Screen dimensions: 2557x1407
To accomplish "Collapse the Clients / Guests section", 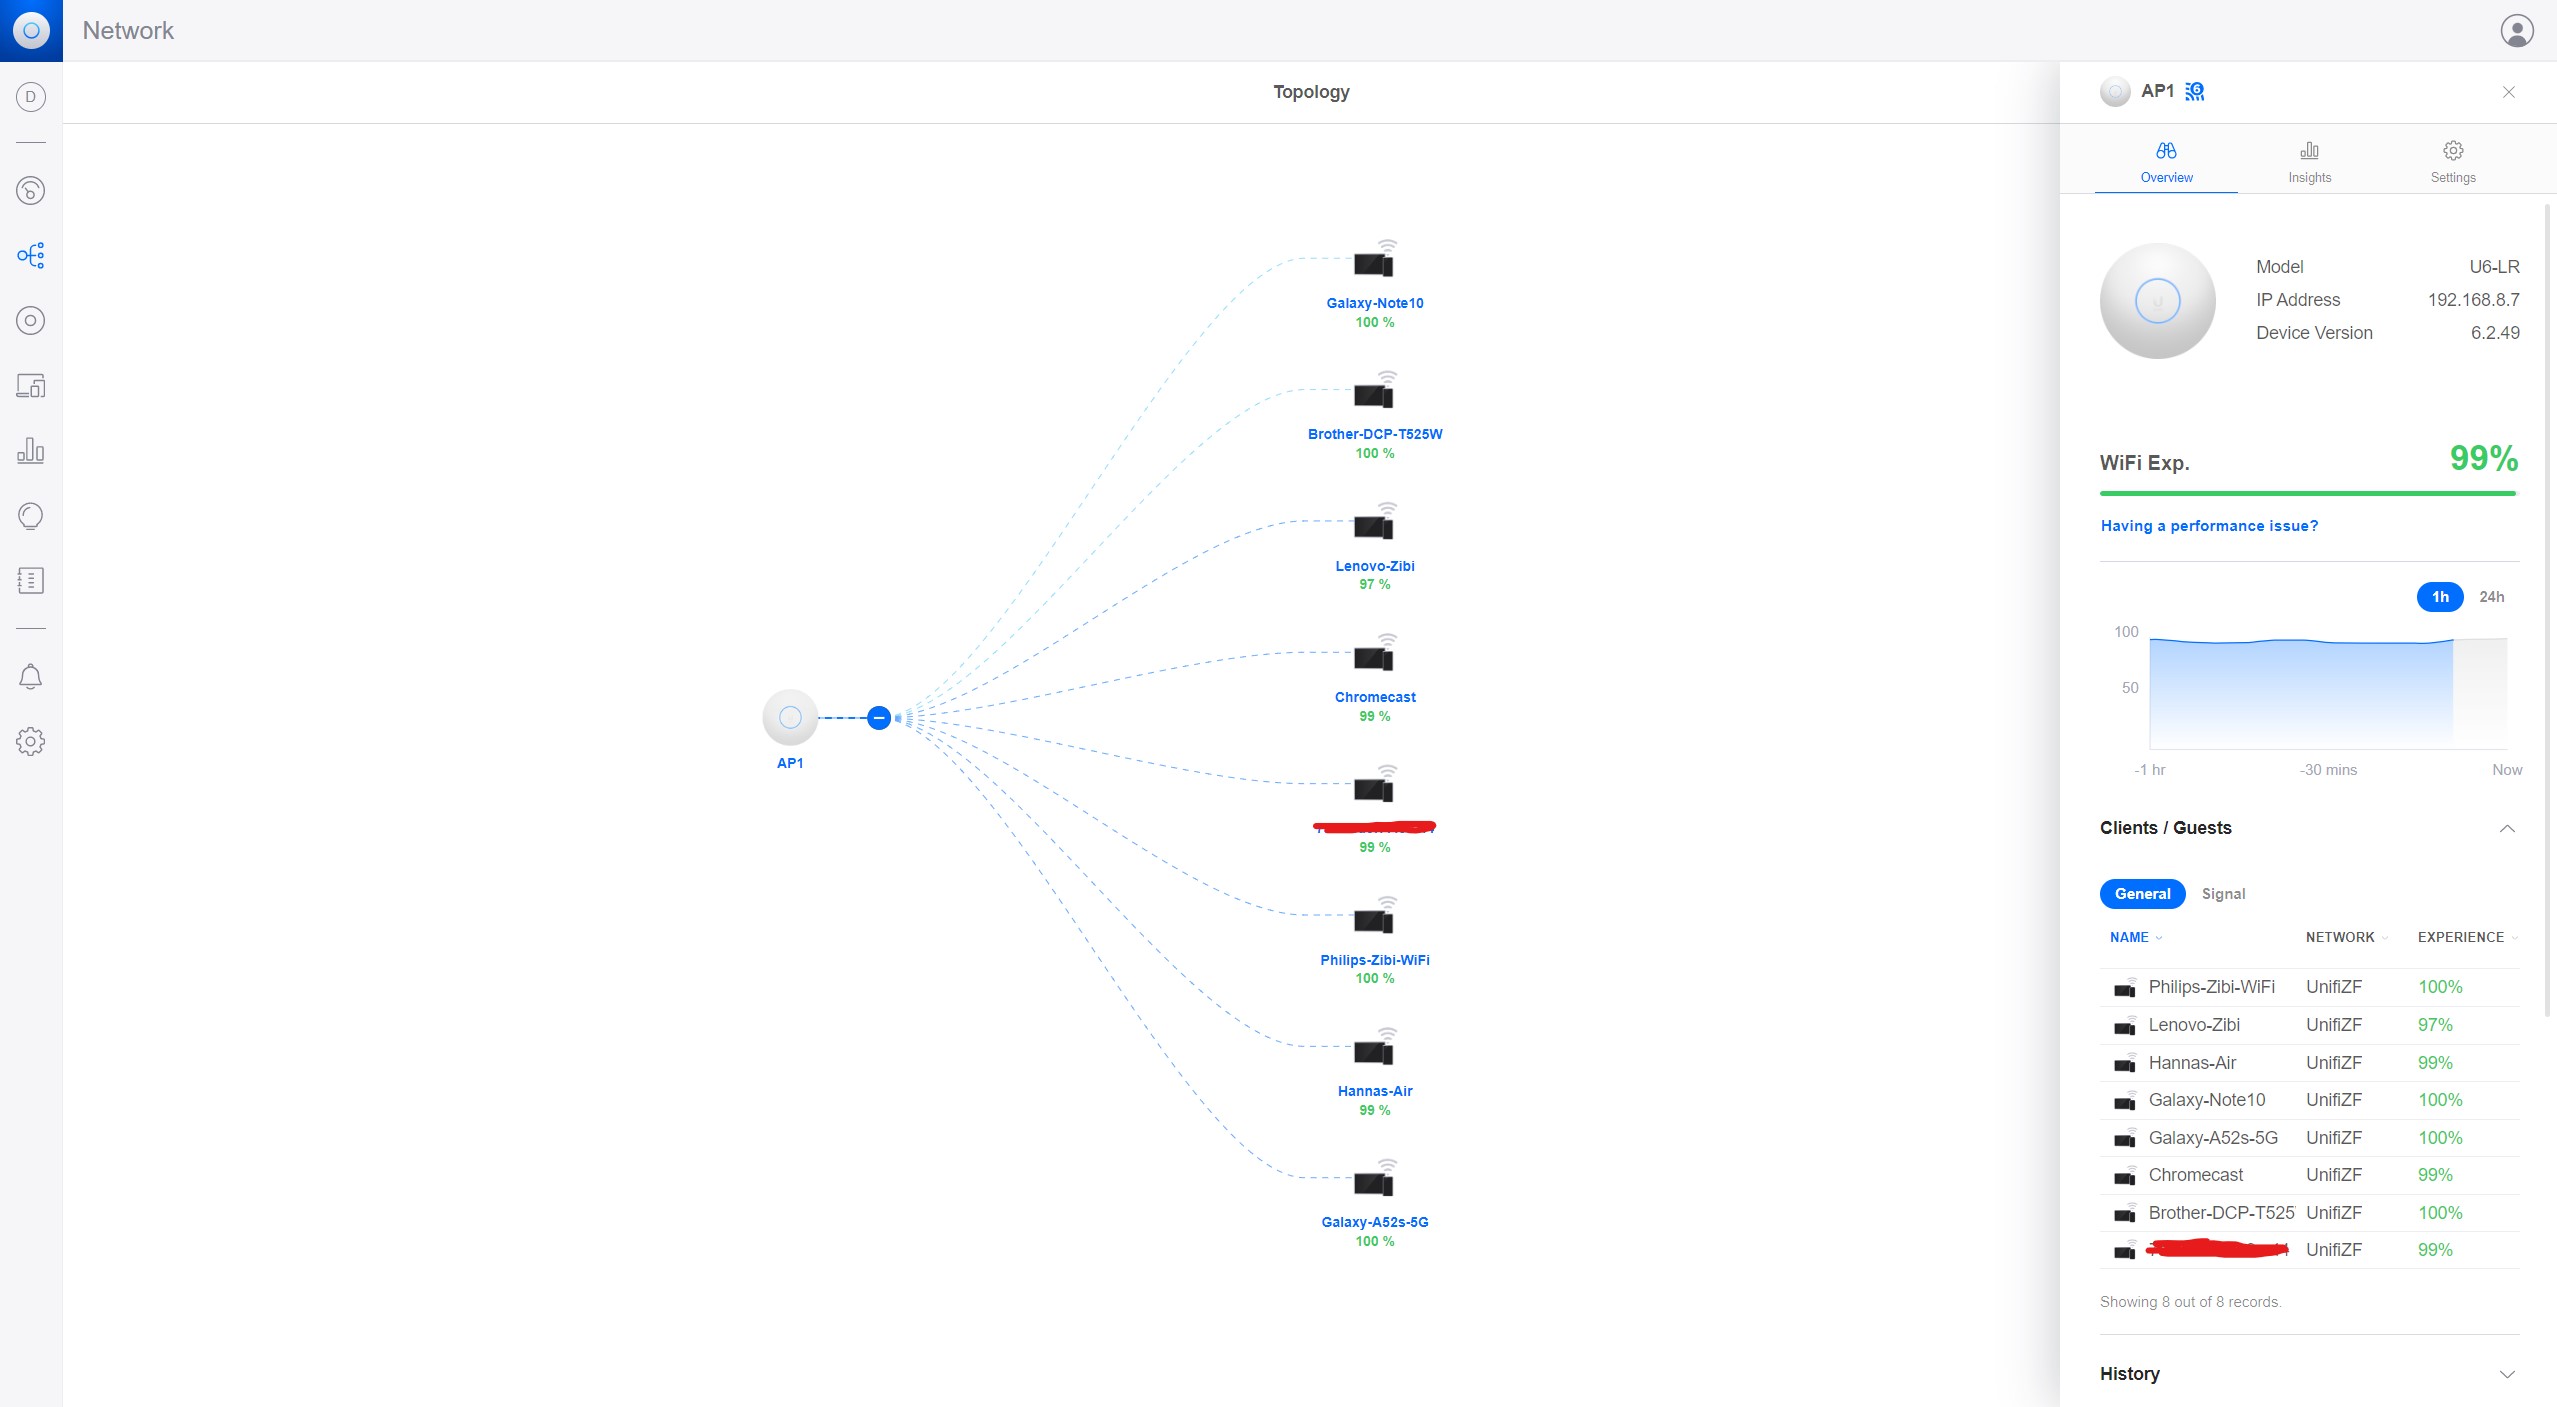I will tap(2507, 828).
